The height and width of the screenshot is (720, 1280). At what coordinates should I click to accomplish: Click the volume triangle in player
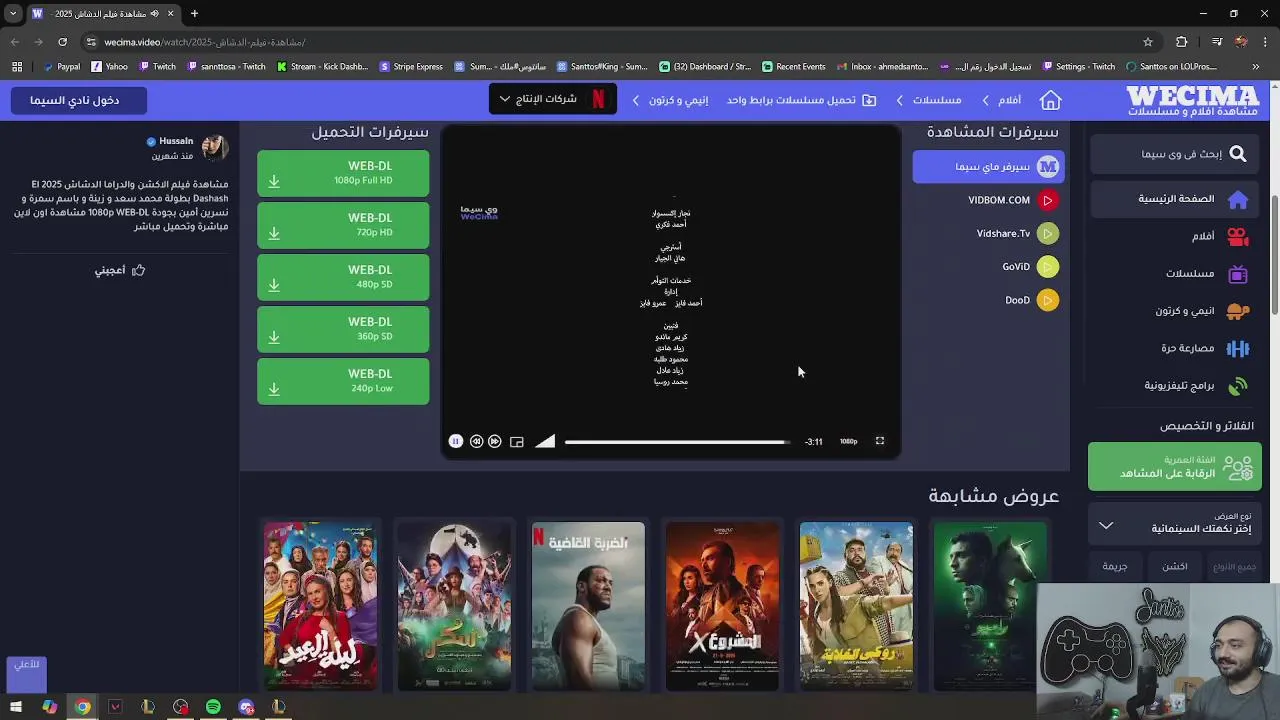545,441
